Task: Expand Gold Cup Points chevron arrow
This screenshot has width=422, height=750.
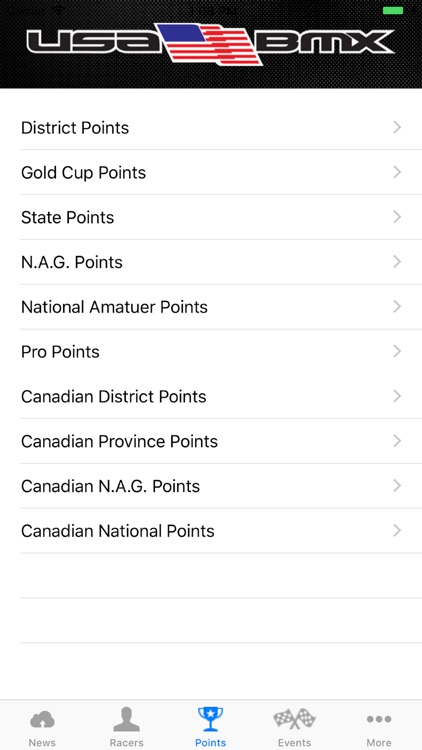Action: pyautogui.click(x=397, y=172)
